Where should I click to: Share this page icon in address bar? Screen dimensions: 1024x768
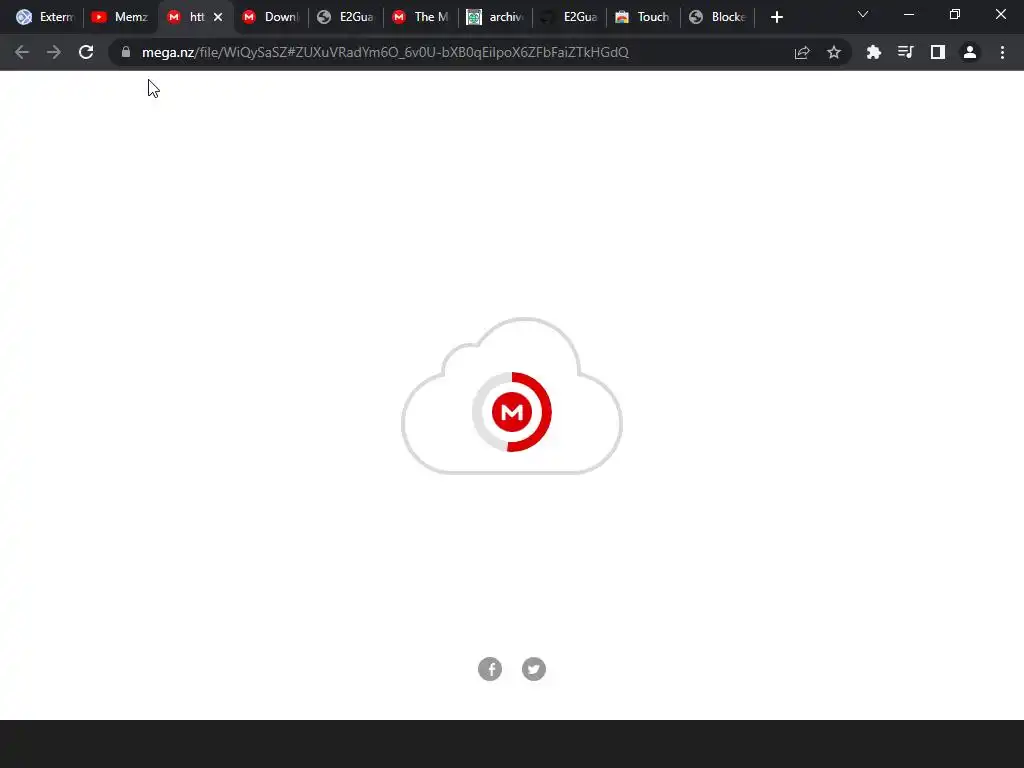pyautogui.click(x=802, y=52)
